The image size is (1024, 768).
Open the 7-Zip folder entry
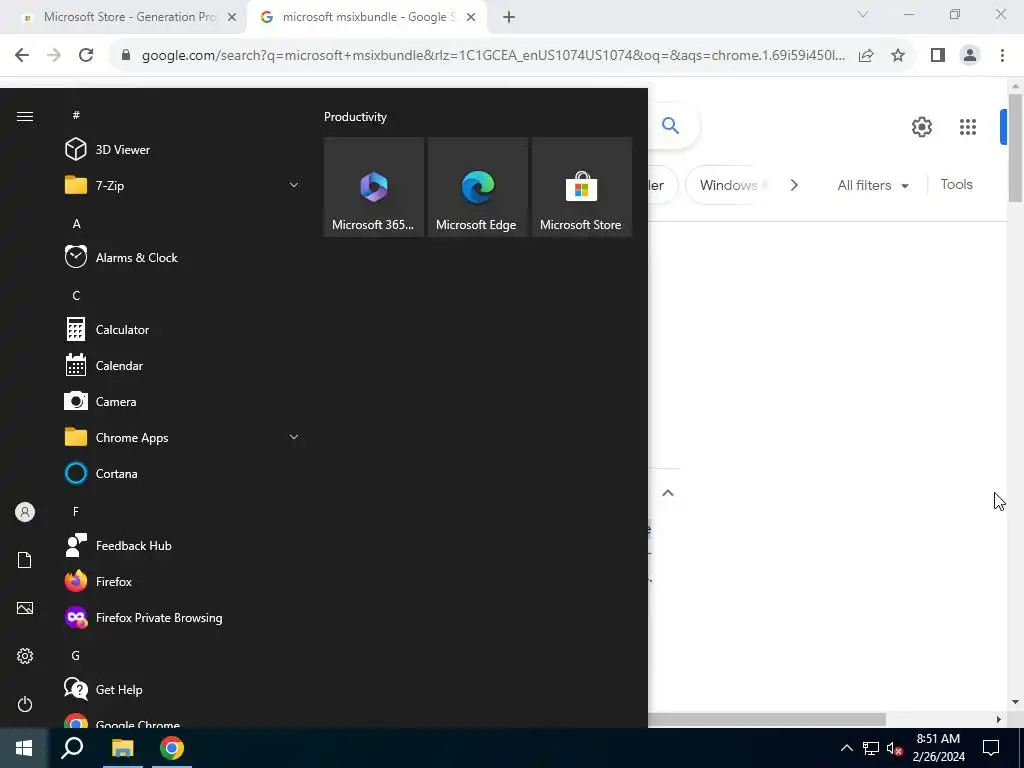(183, 185)
